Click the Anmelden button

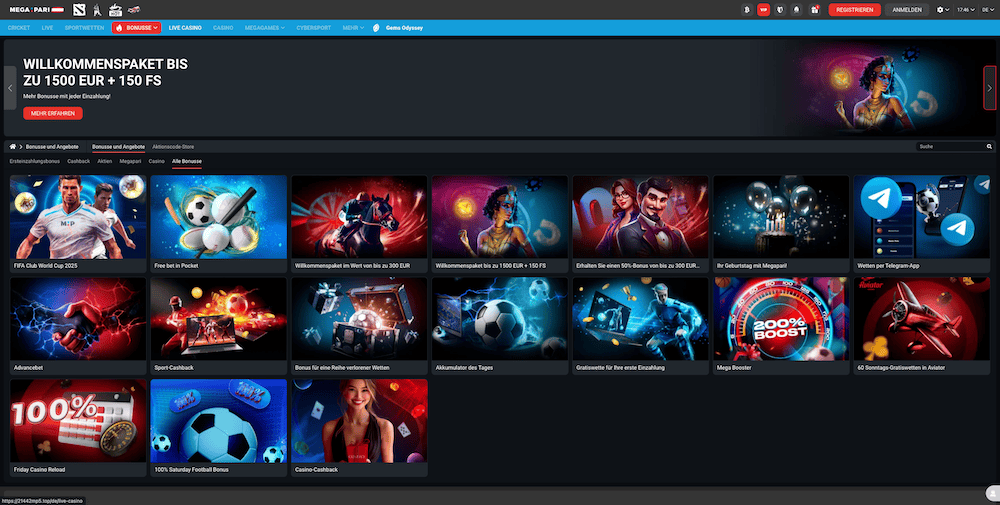(907, 10)
